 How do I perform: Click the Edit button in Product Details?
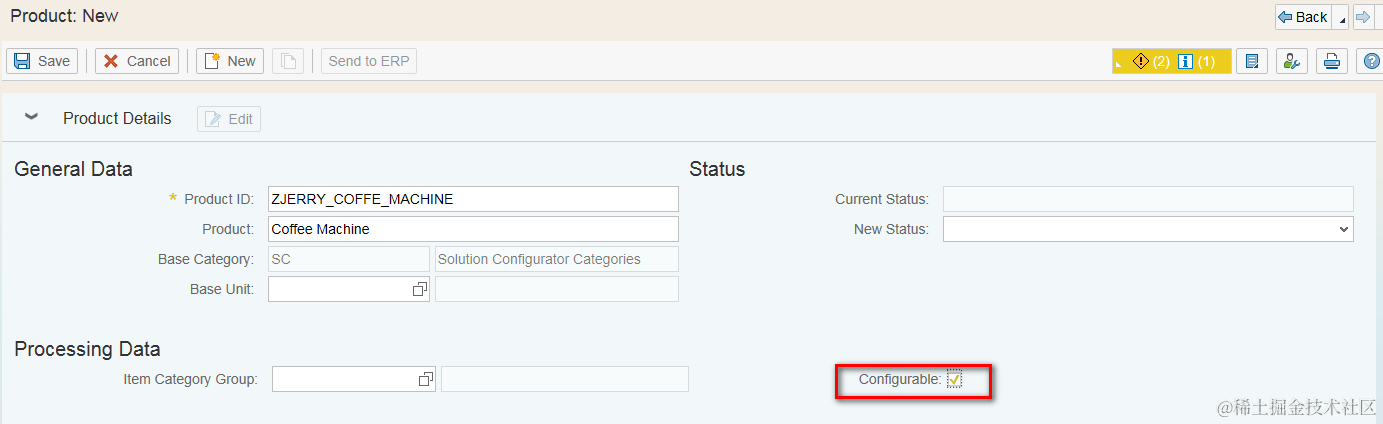pos(229,119)
